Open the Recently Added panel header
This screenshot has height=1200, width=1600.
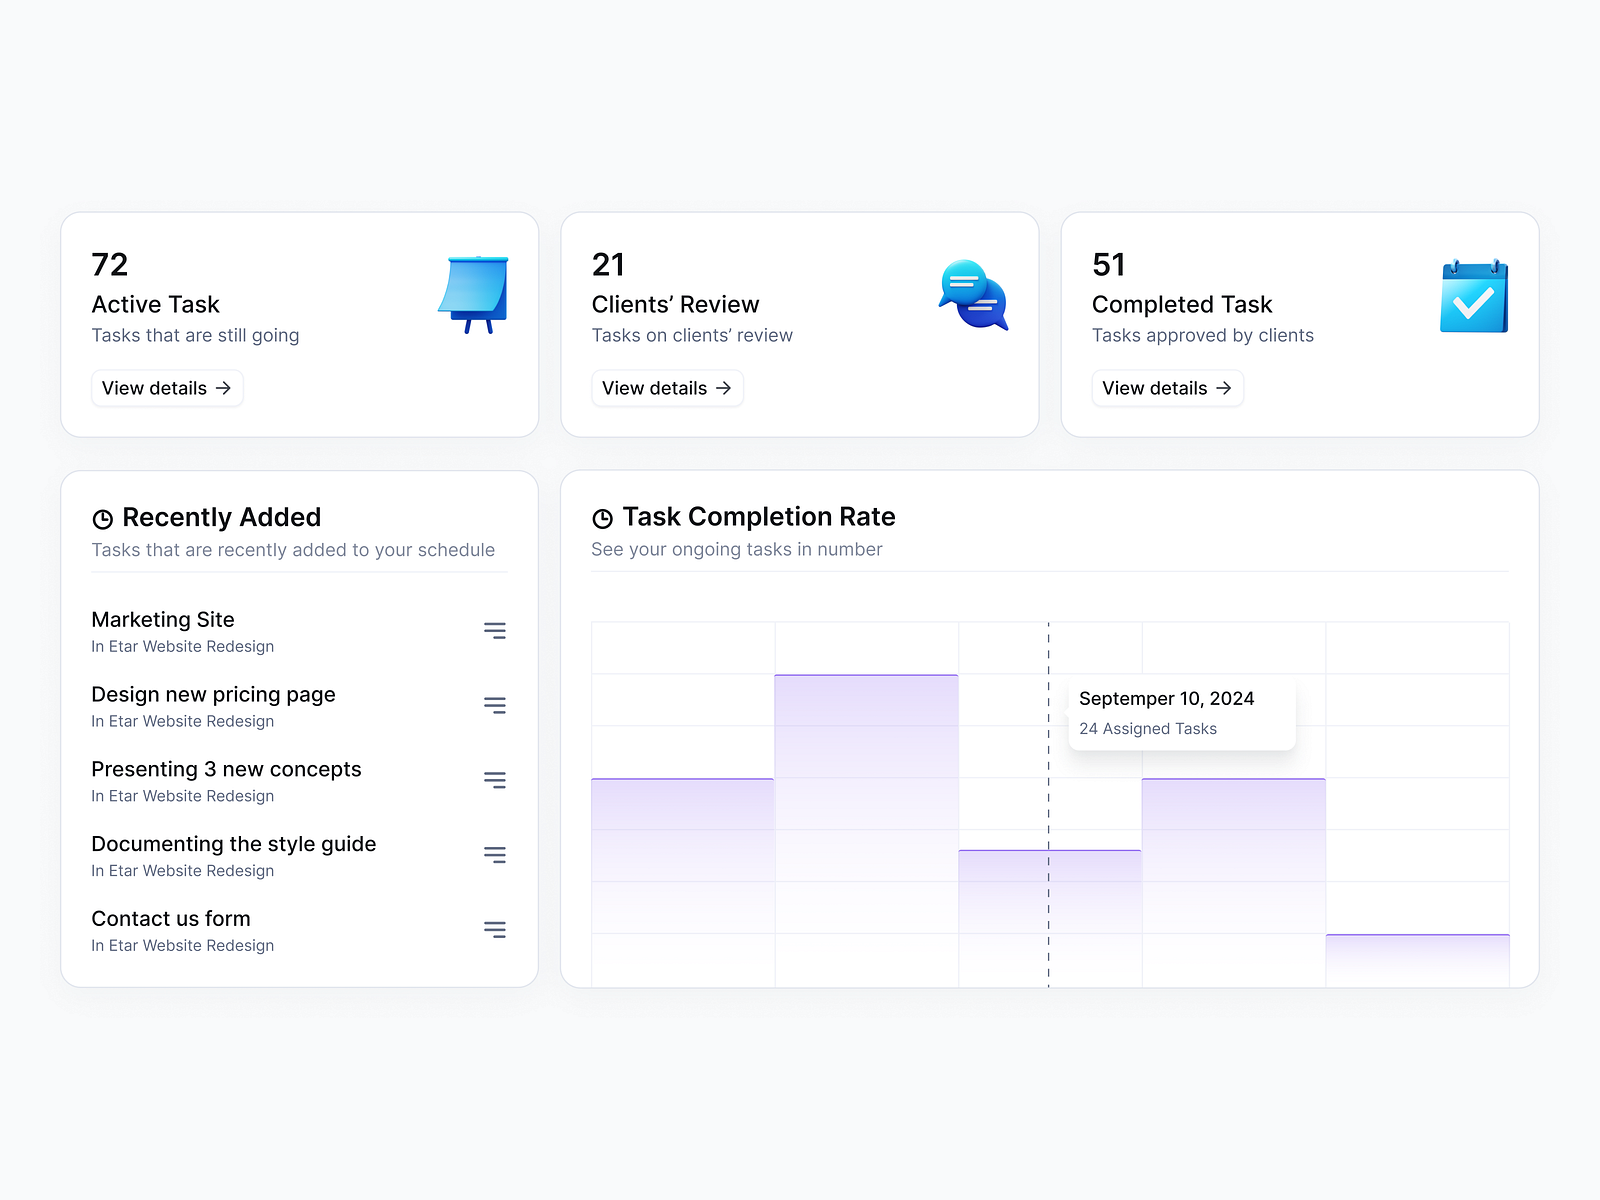[x=220, y=518]
